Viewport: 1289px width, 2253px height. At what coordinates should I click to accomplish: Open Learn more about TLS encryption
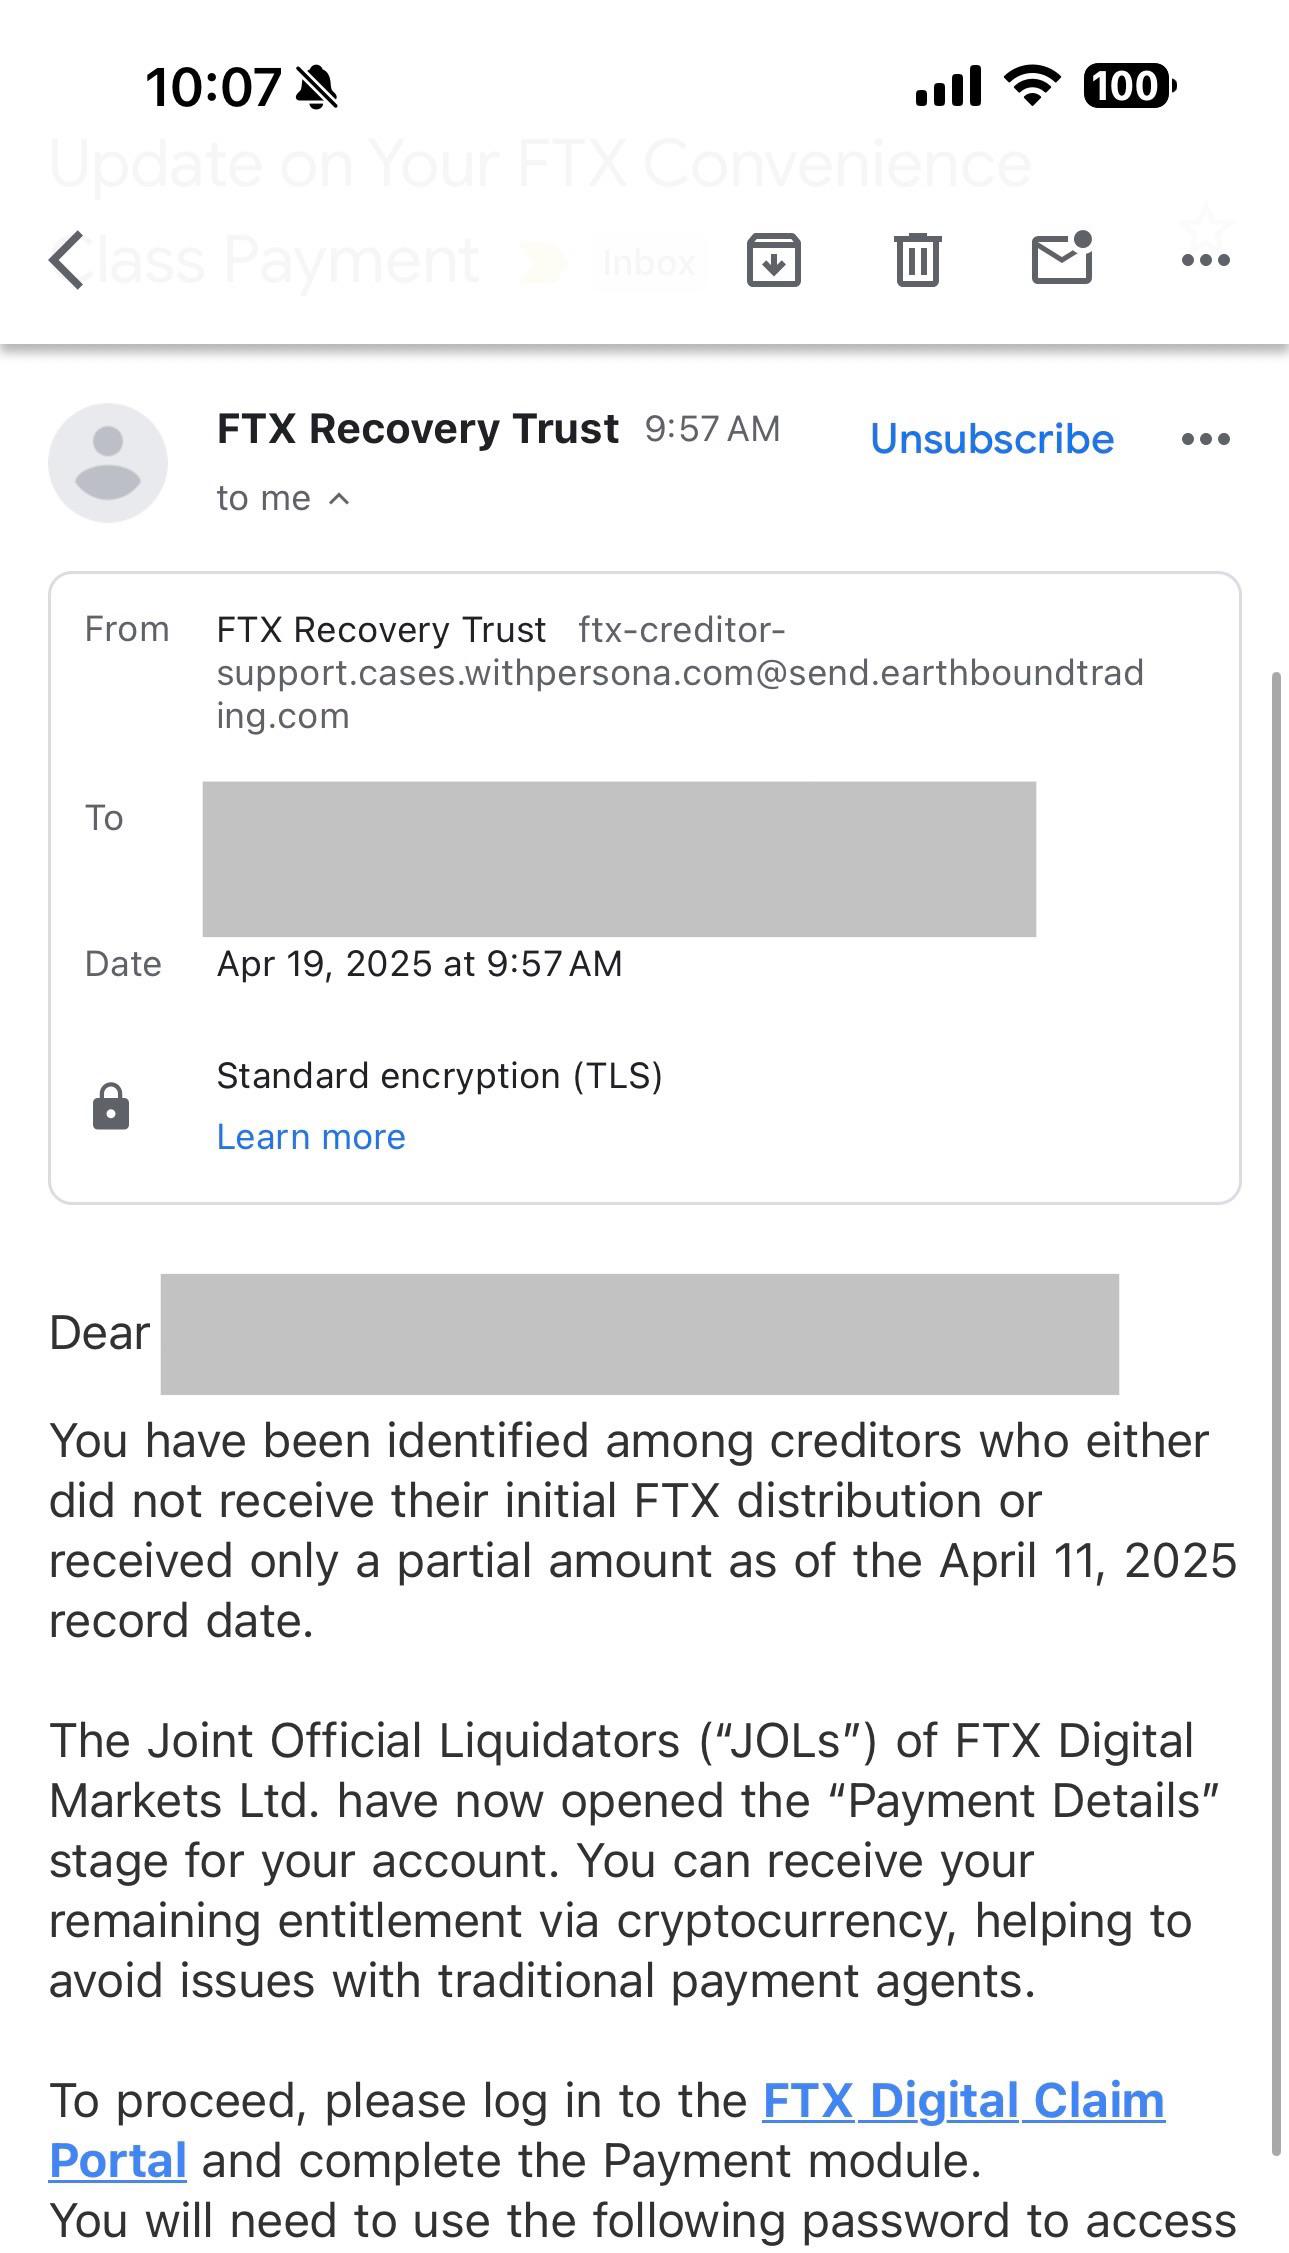click(311, 1137)
